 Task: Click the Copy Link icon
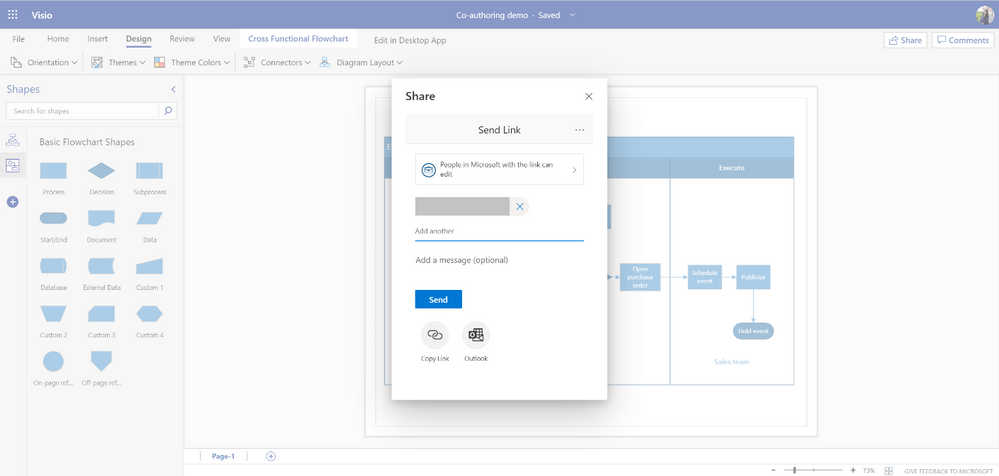pos(435,335)
